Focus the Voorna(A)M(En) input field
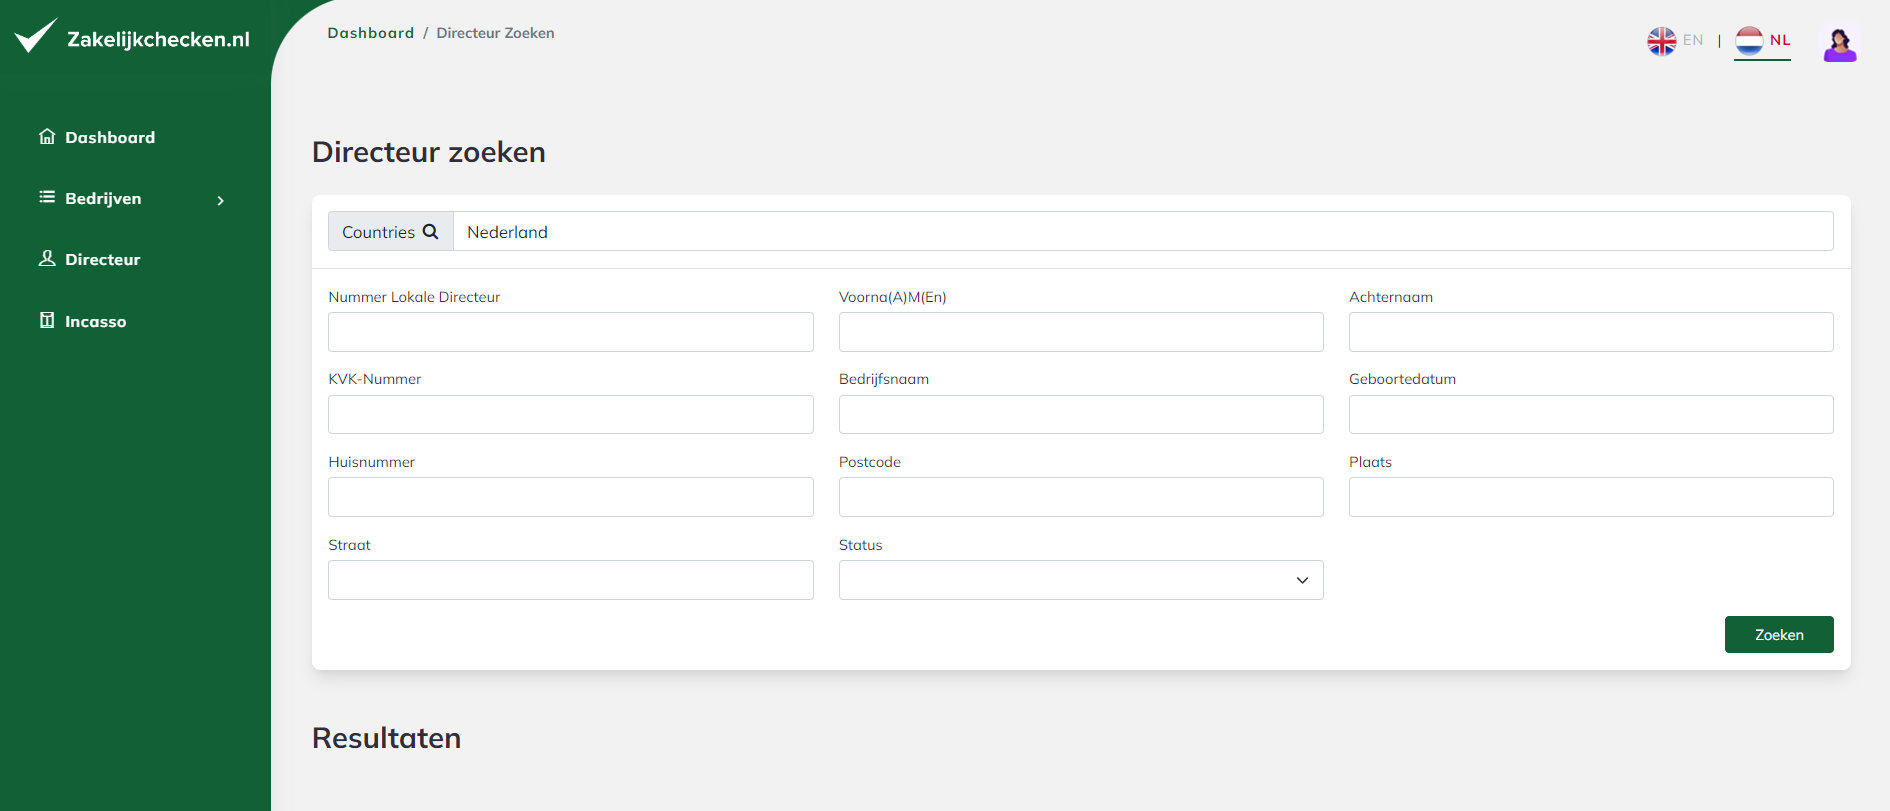 1081,332
